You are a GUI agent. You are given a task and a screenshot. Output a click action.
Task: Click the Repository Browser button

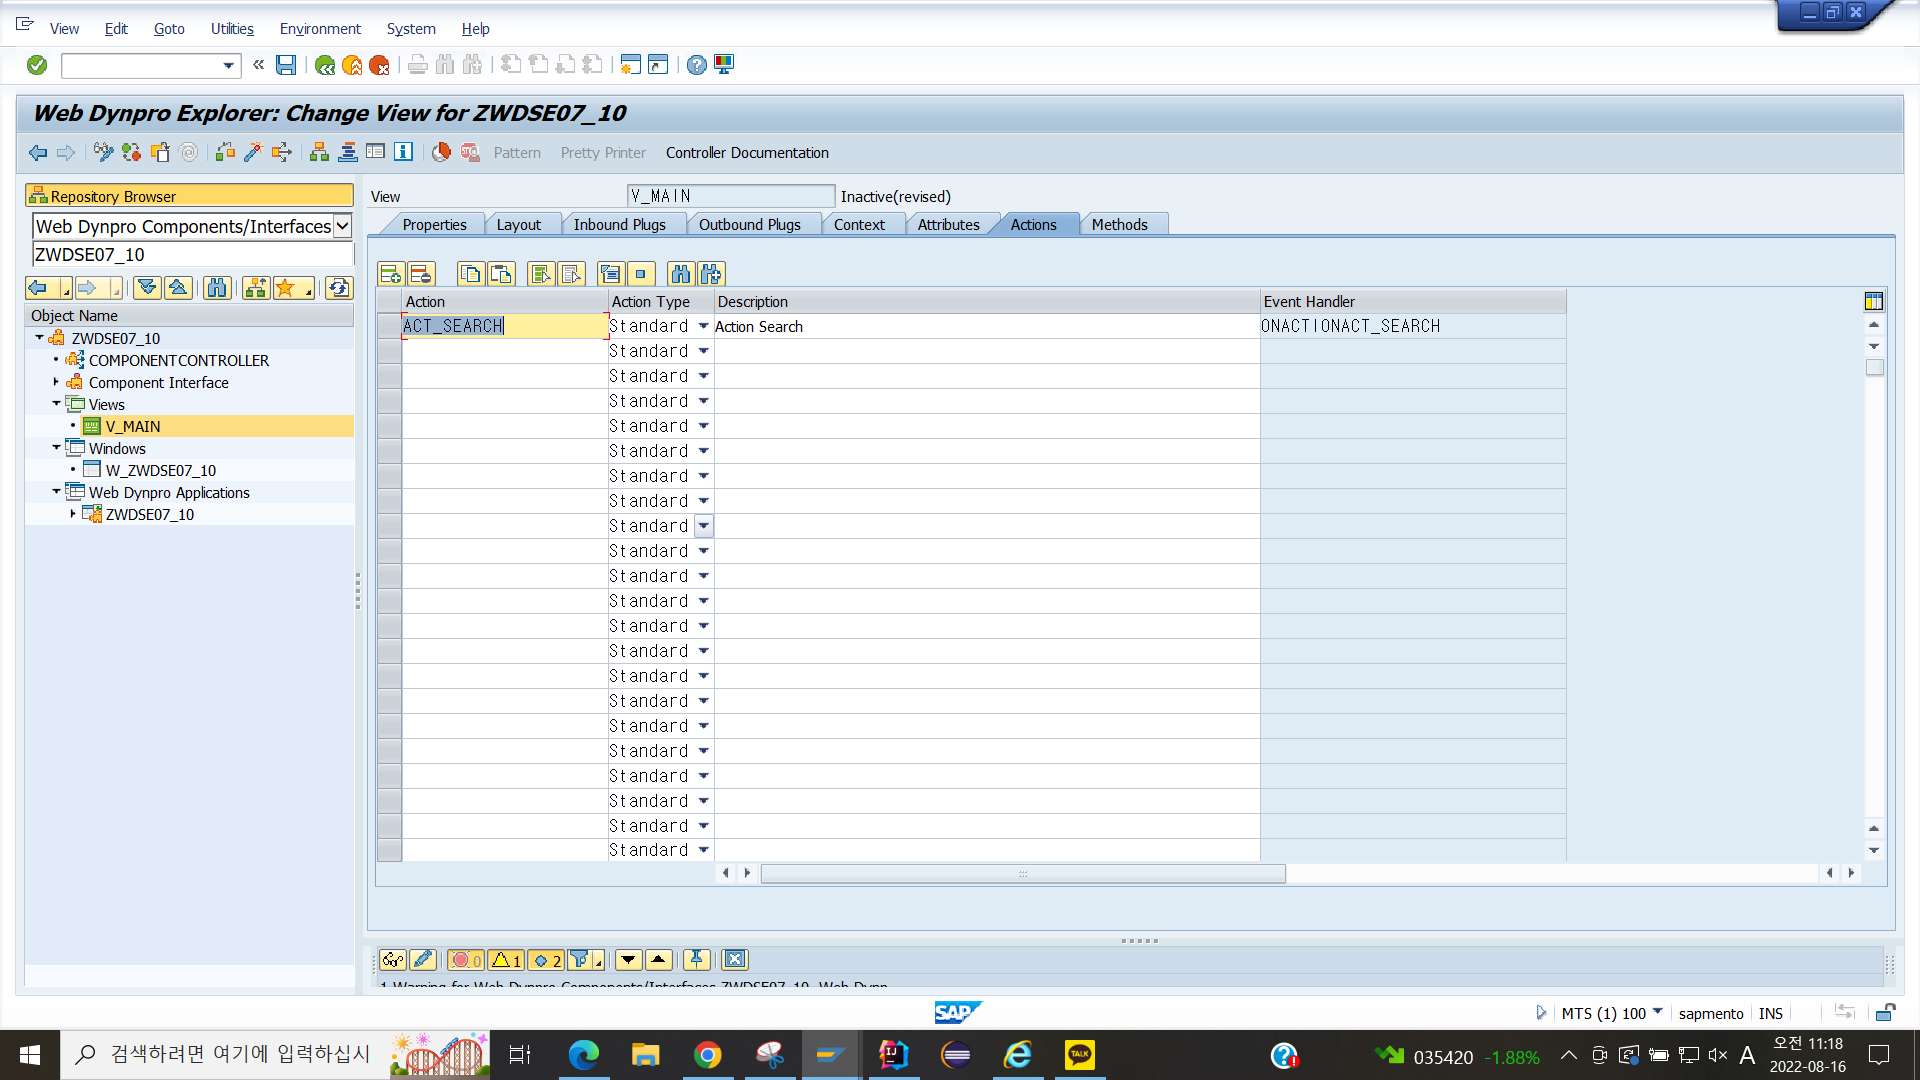point(189,196)
